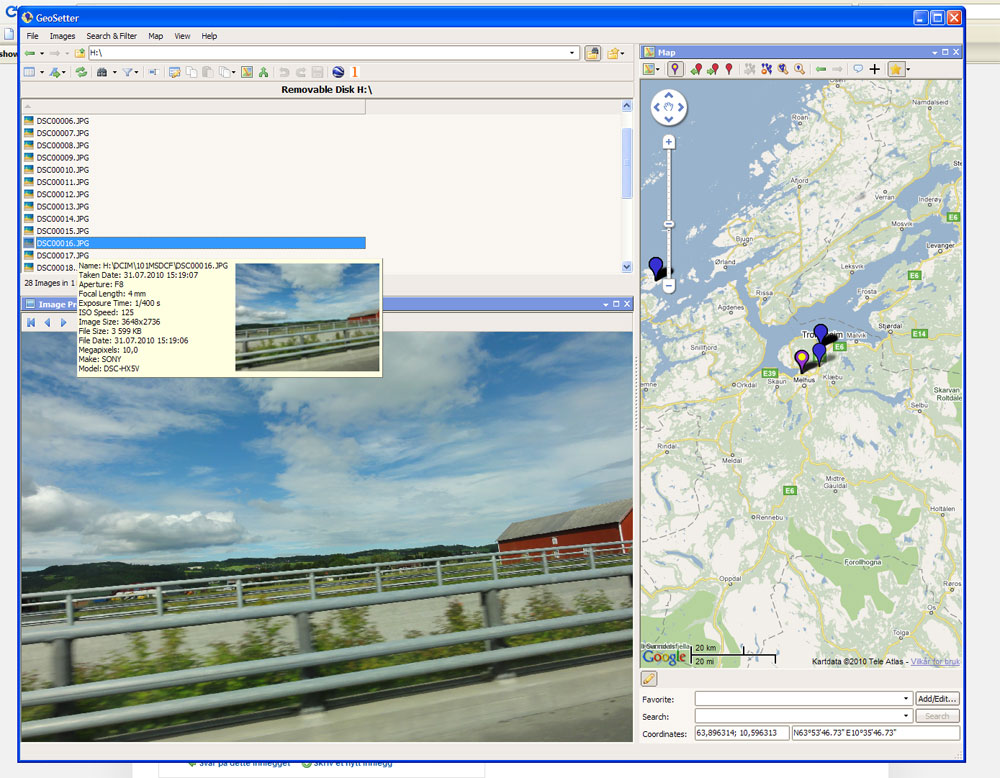
Task: Click the refresh green arrows icon
Action: click(81, 72)
